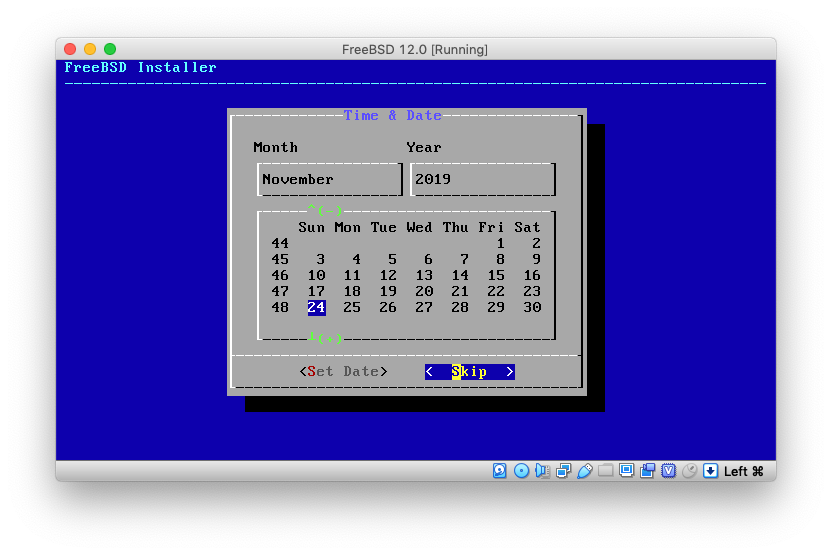Image resolution: width=832 pixels, height=555 pixels.
Task: Click the audio status icon
Action: 542,471
